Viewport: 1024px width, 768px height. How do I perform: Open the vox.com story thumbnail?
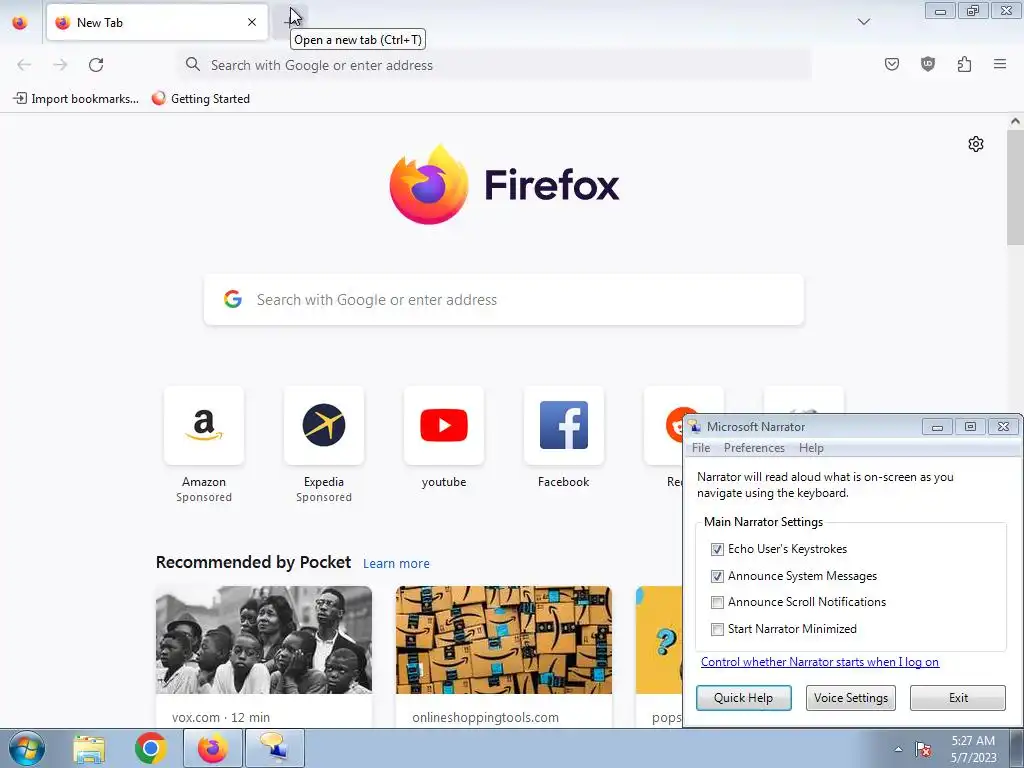(x=264, y=639)
